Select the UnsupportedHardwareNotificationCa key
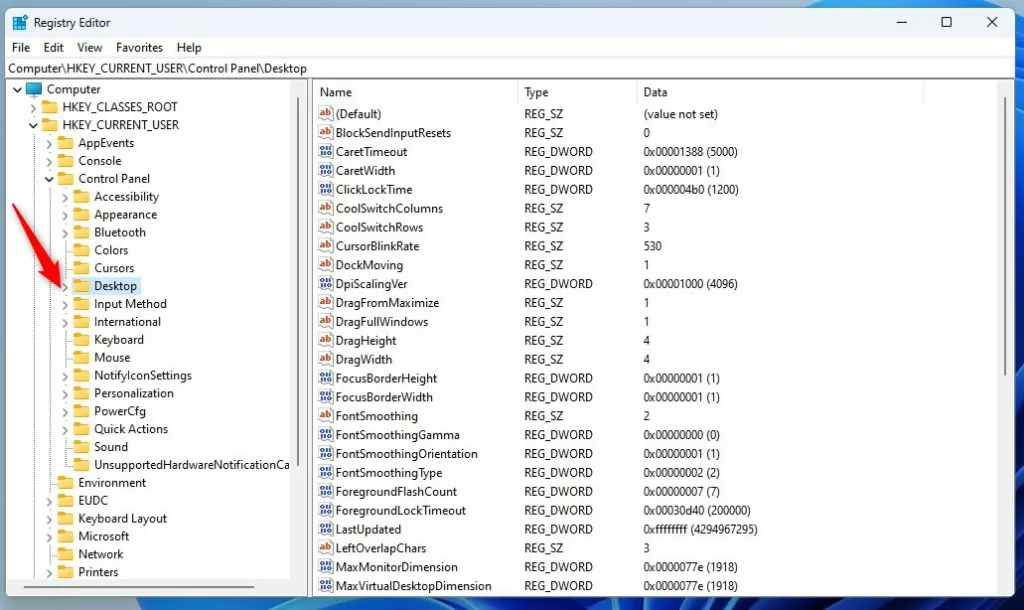Screen dimensions: 1024x610 pyautogui.click(x=191, y=464)
